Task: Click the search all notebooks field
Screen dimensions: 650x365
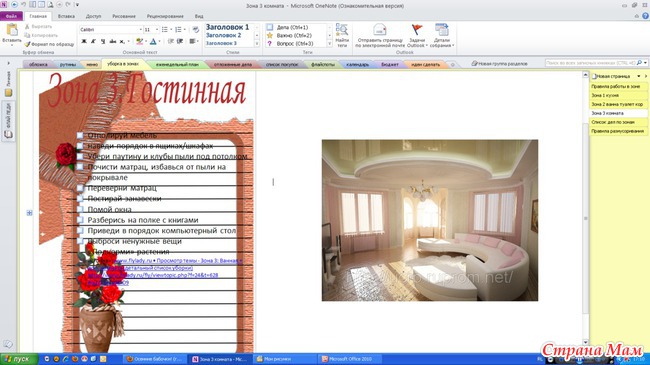Action: pyautogui.click(x=591, y=63)
